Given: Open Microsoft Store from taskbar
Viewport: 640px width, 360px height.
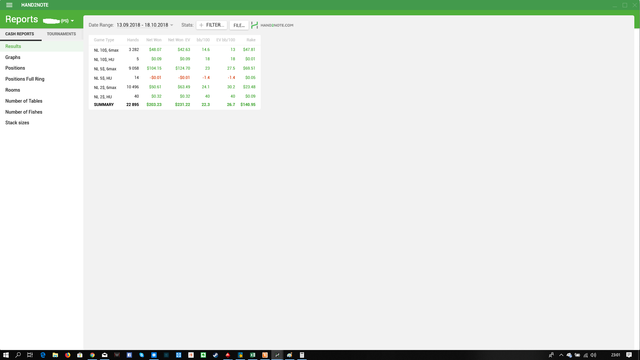Looking at the screenshot, I should (x=80, y=355).
